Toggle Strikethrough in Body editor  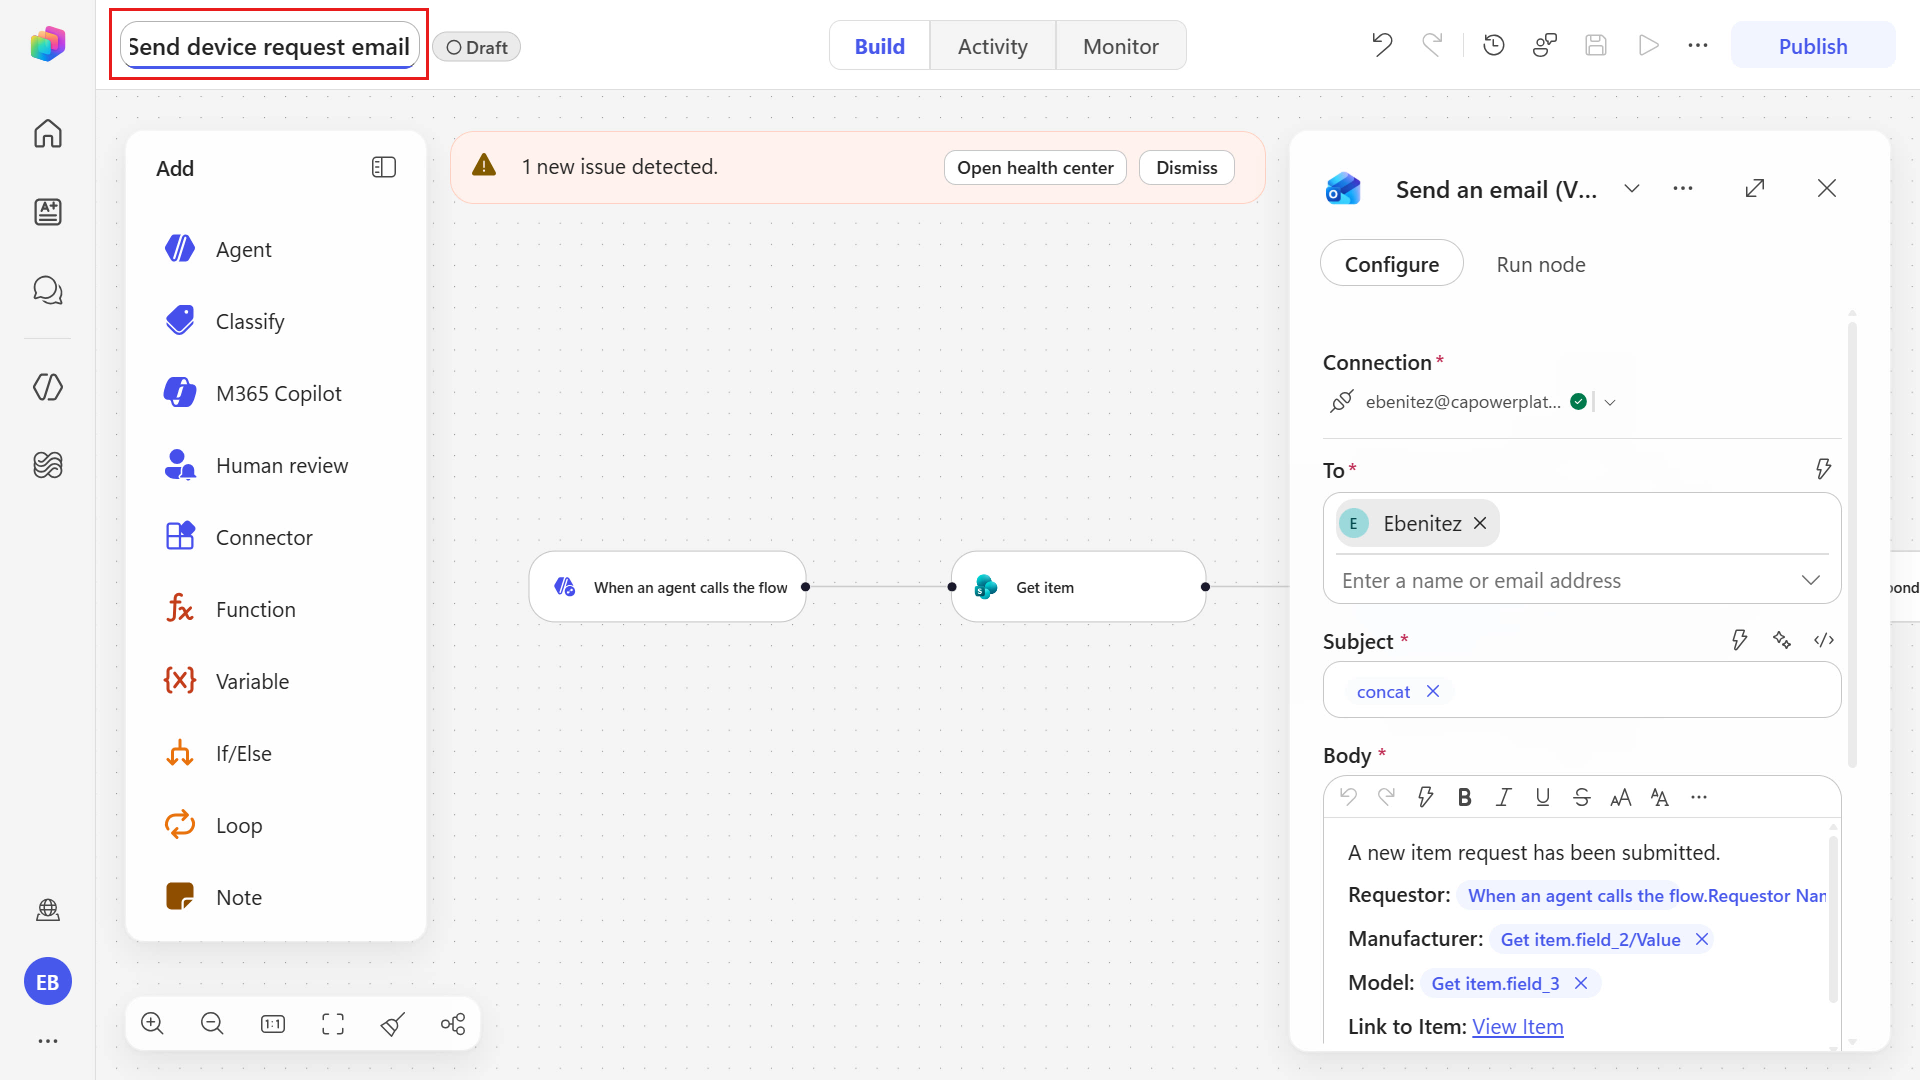(x=1582, y=797)
